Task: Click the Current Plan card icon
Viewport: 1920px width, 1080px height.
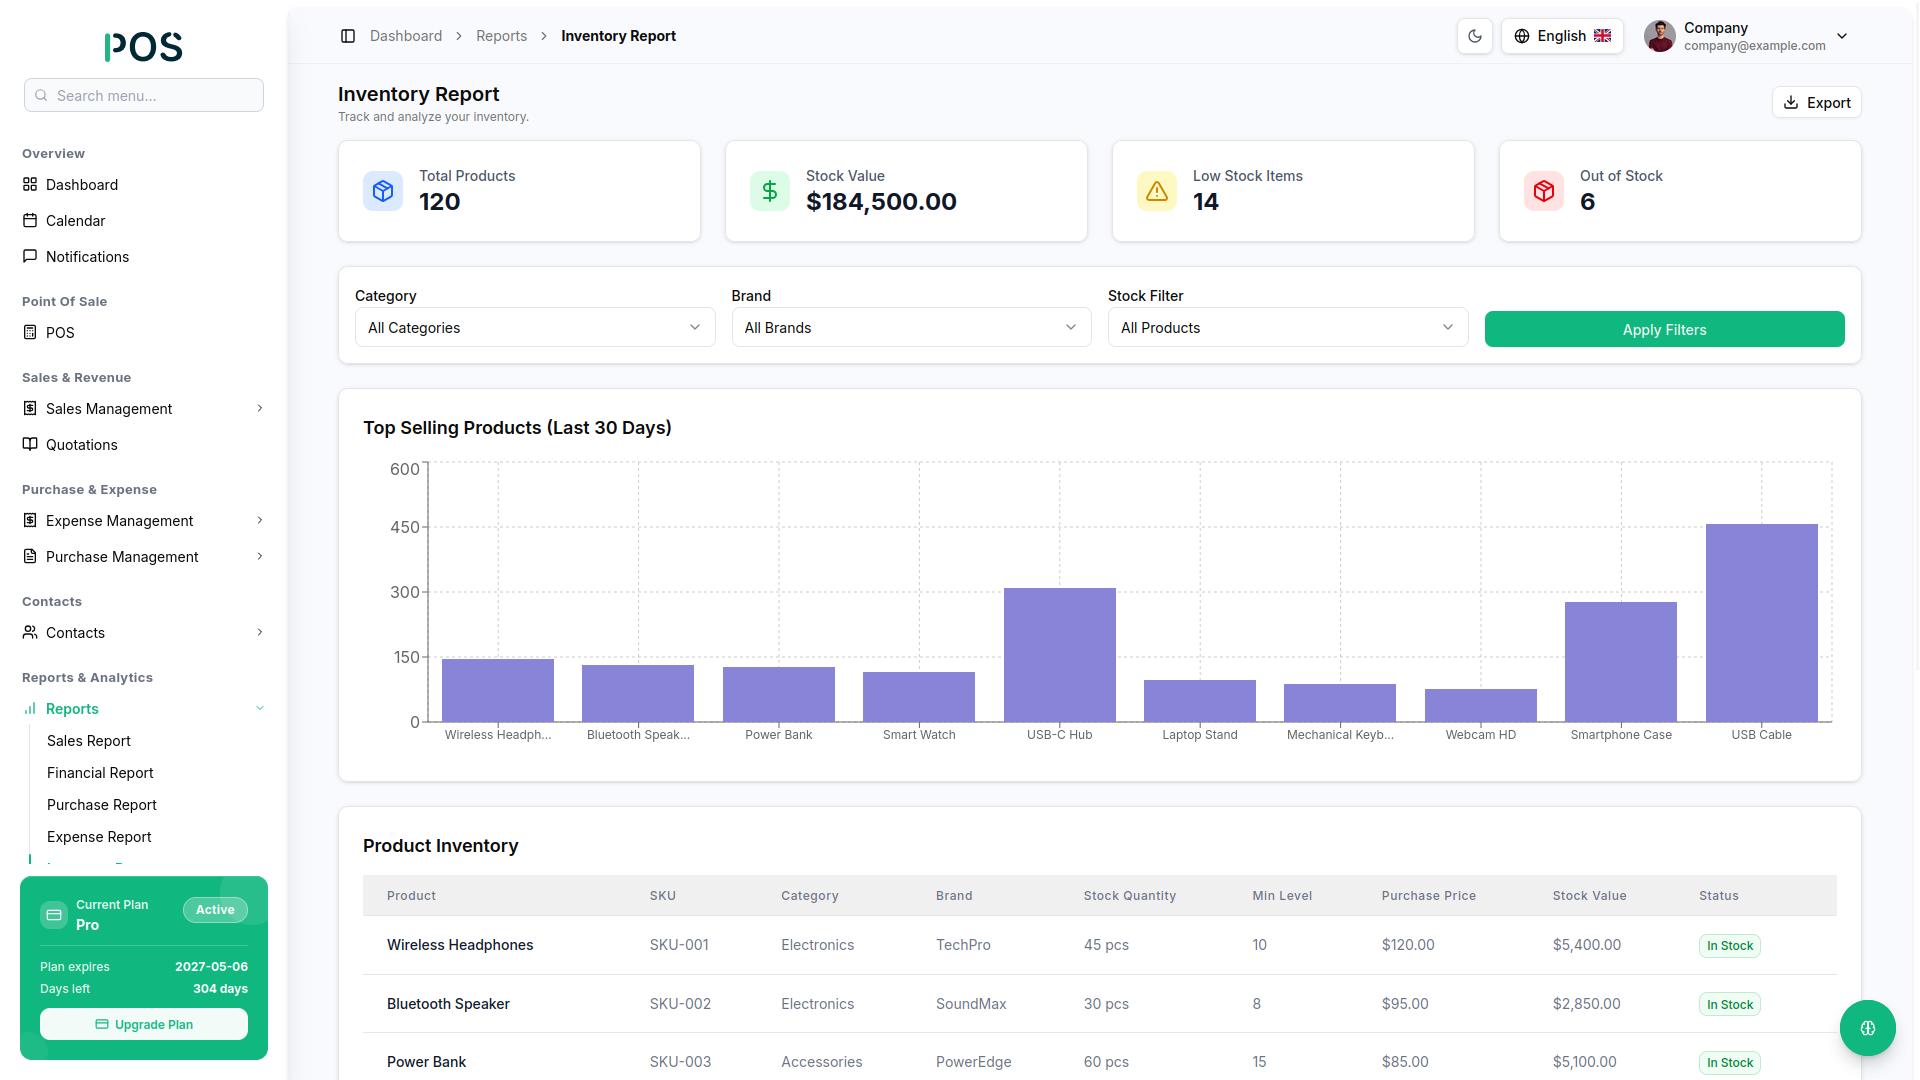Action: pos(54,915)
